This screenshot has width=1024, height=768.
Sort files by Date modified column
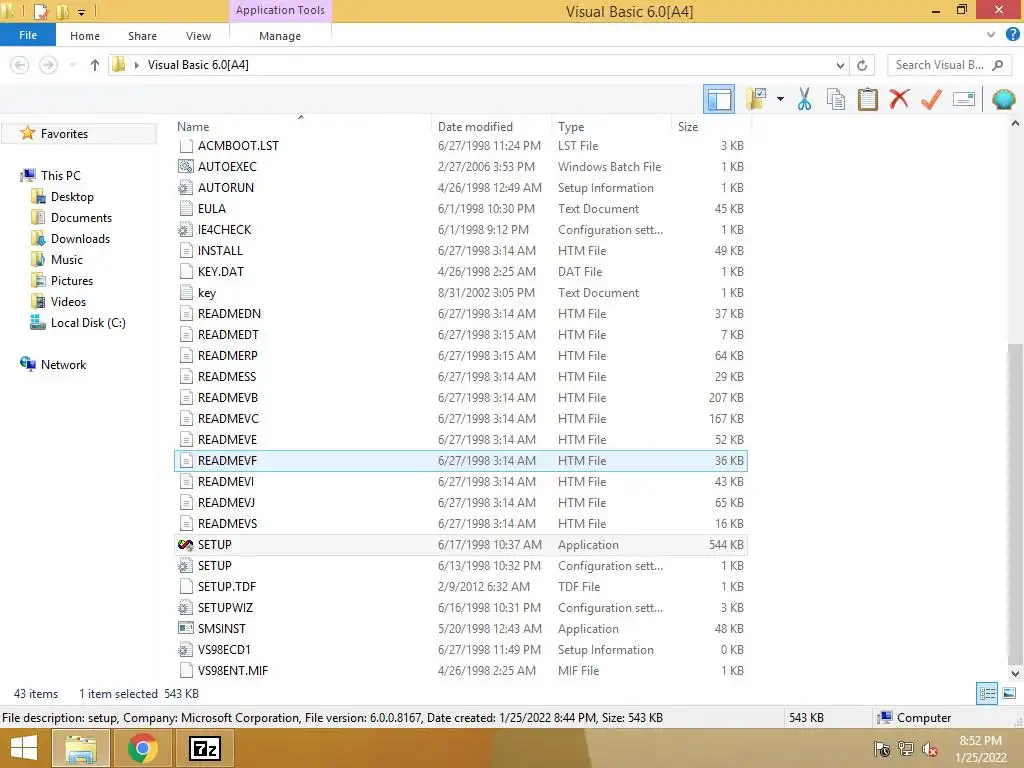point(475,127)
